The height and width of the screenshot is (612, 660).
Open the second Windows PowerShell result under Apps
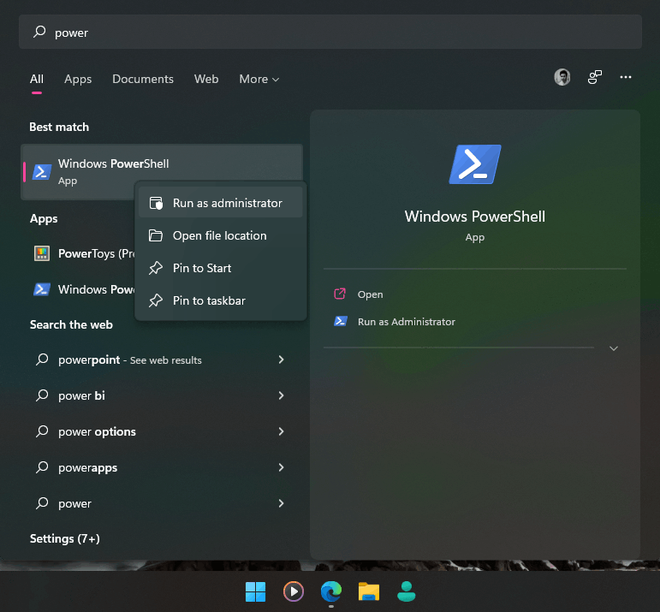tap(83, 290)
